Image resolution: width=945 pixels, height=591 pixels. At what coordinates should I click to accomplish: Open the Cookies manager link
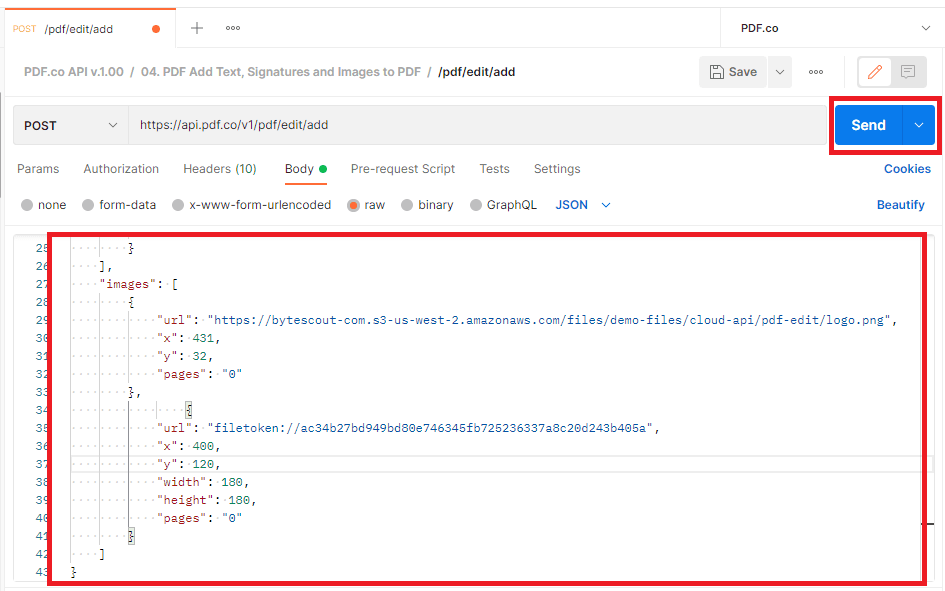coord(906,168)
